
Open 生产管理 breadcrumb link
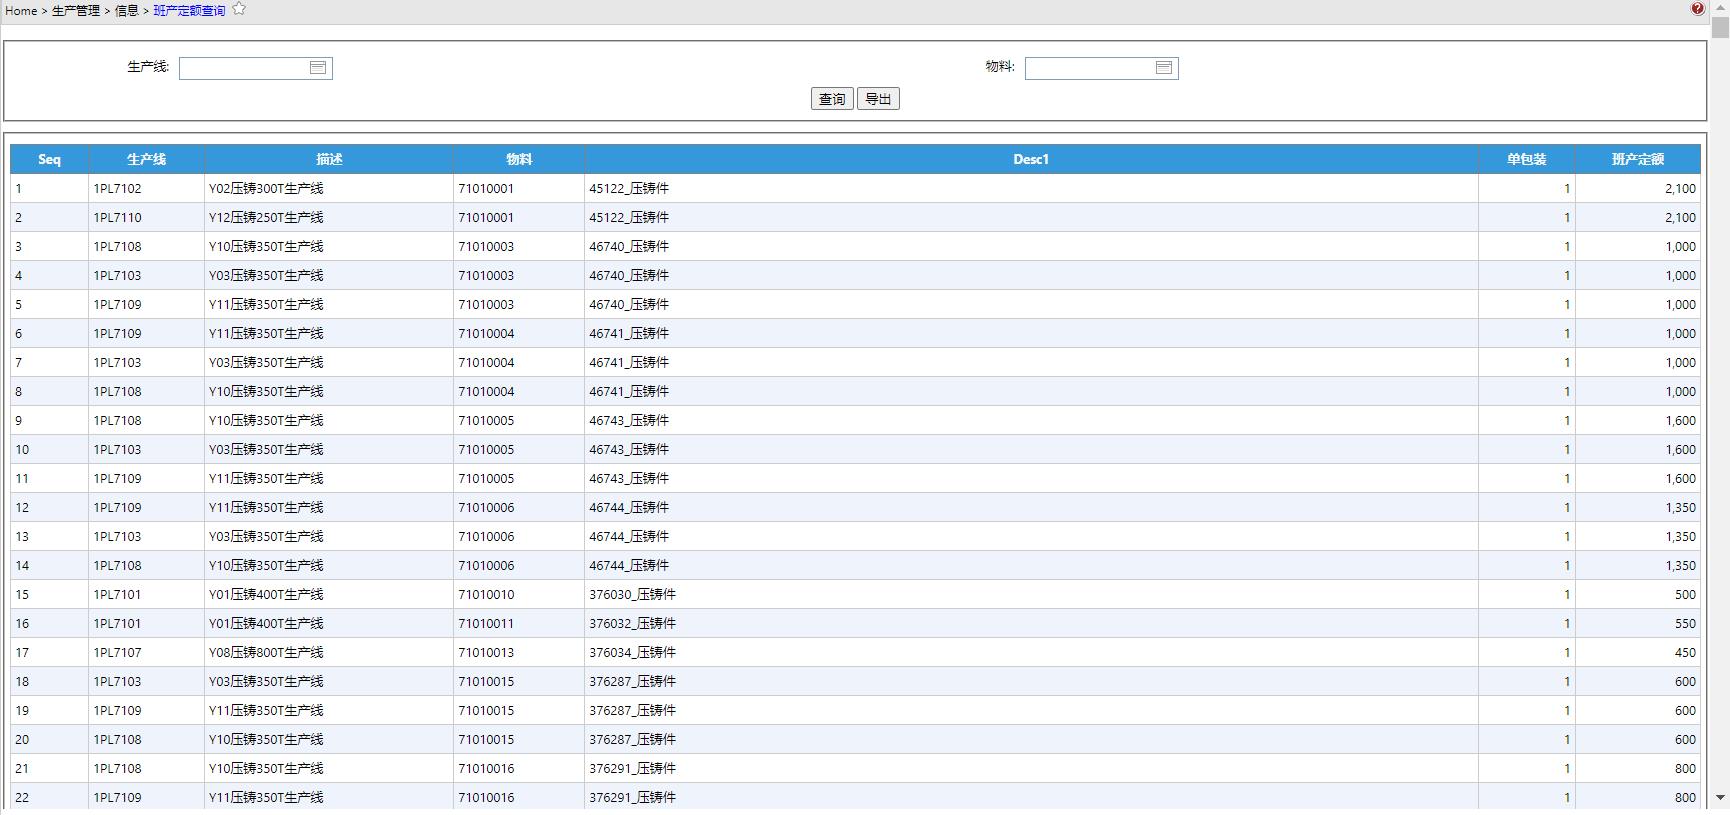(x=76, y=11)
